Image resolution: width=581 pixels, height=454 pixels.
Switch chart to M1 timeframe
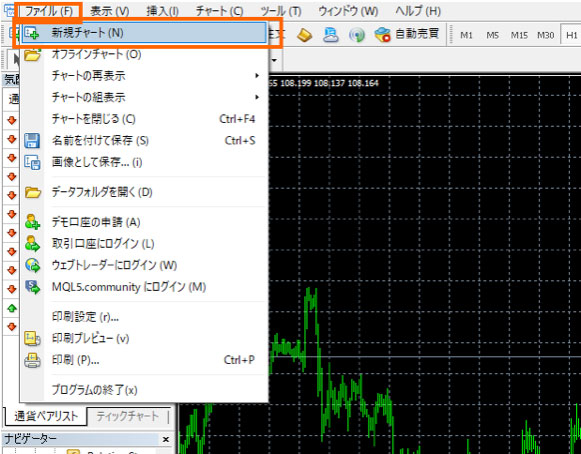466,35
